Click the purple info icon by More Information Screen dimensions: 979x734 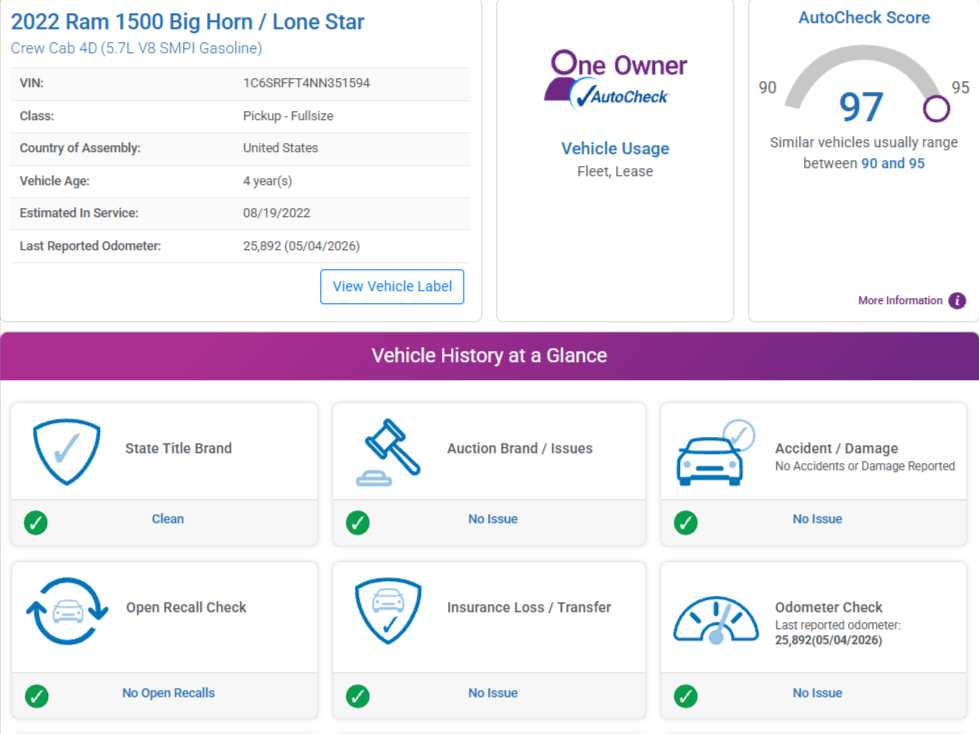(957, 300)
